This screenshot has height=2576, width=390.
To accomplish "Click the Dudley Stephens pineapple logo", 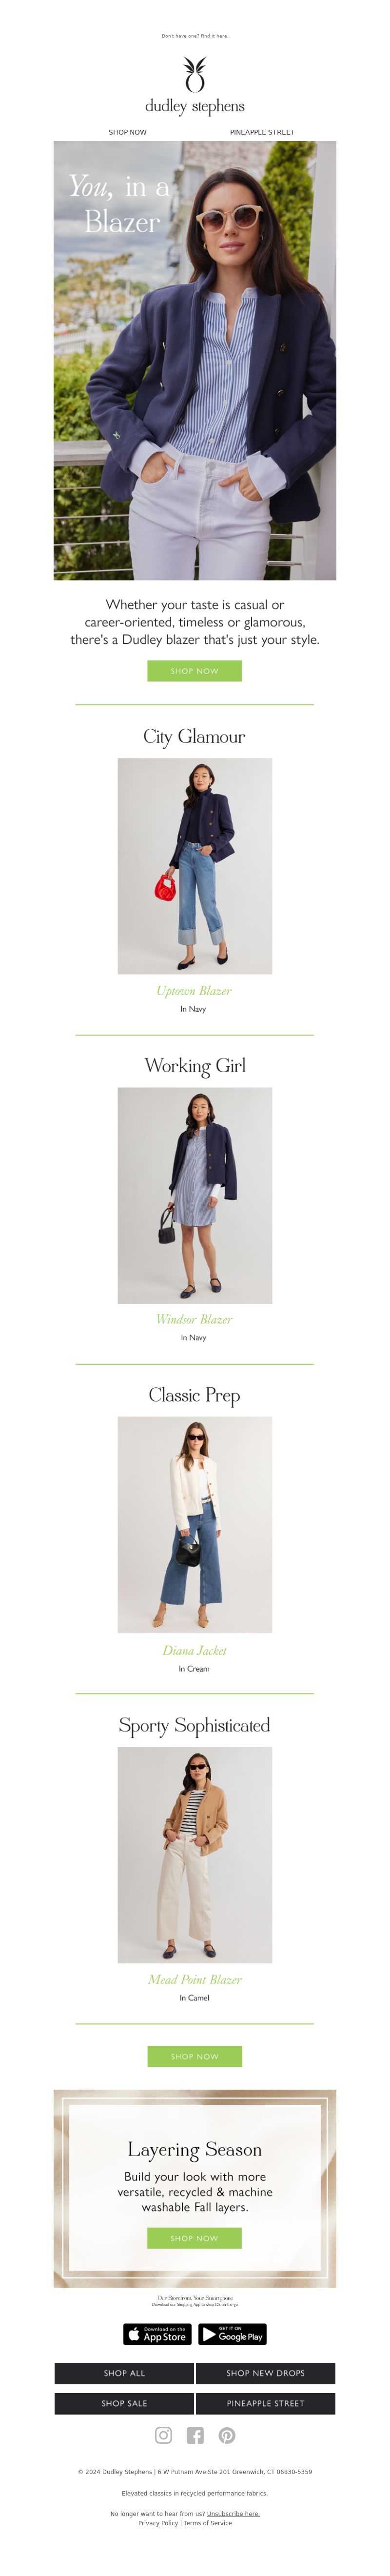I will tap(195, 86).
